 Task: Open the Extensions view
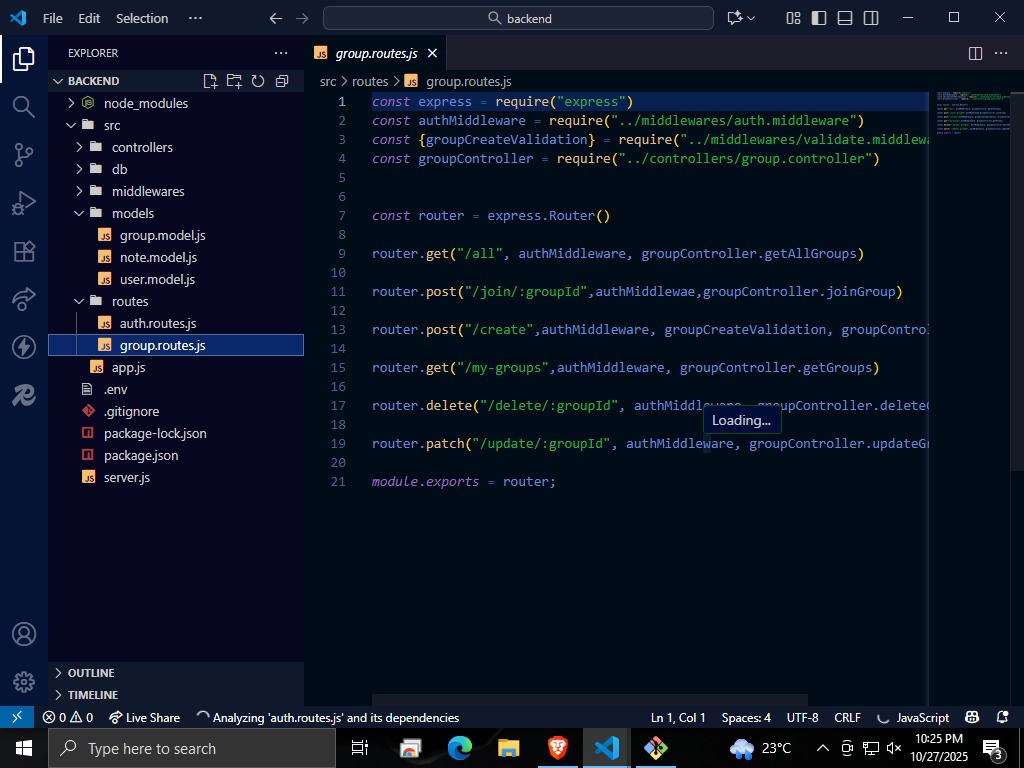(22, 252)
